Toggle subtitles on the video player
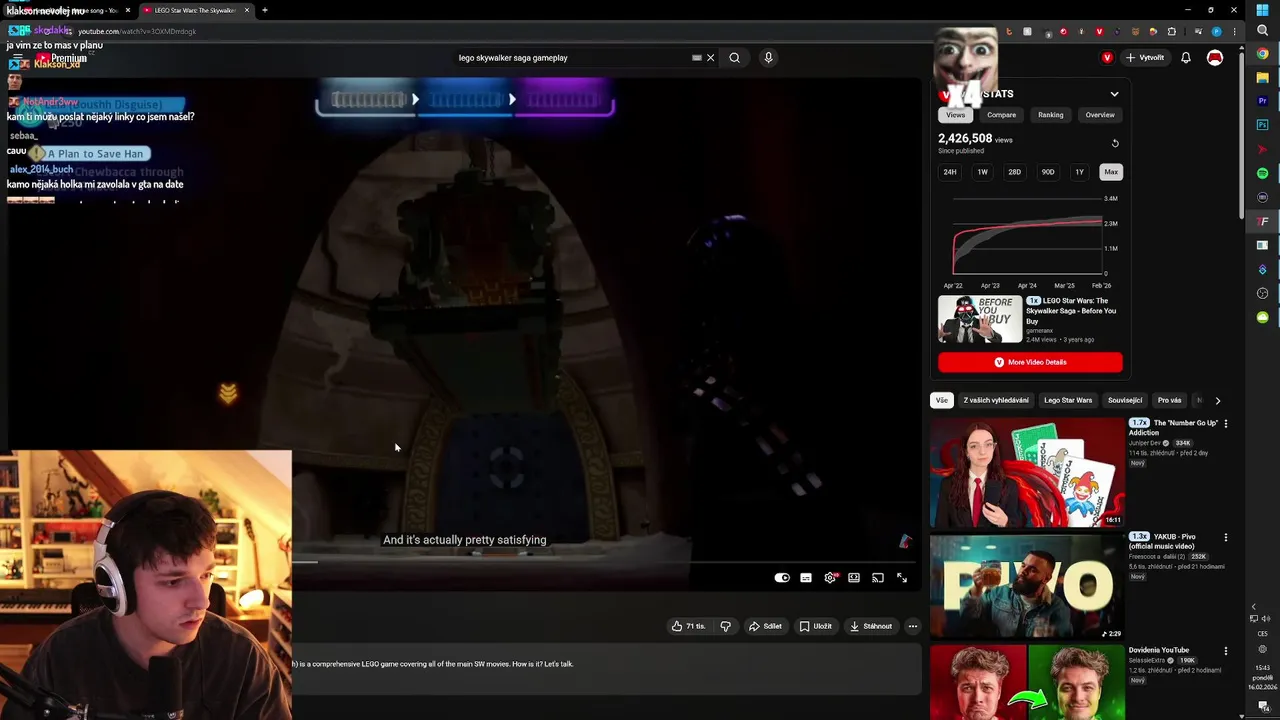This screenshot has height=720, width=1280. coord(806,578)
